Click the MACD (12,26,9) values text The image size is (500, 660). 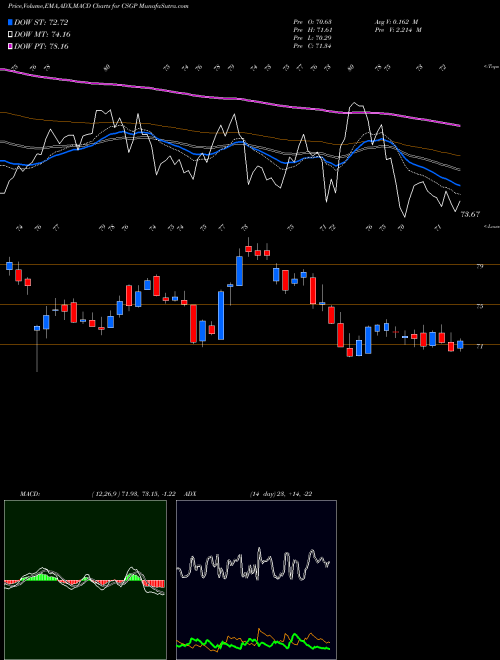point(133,494)
